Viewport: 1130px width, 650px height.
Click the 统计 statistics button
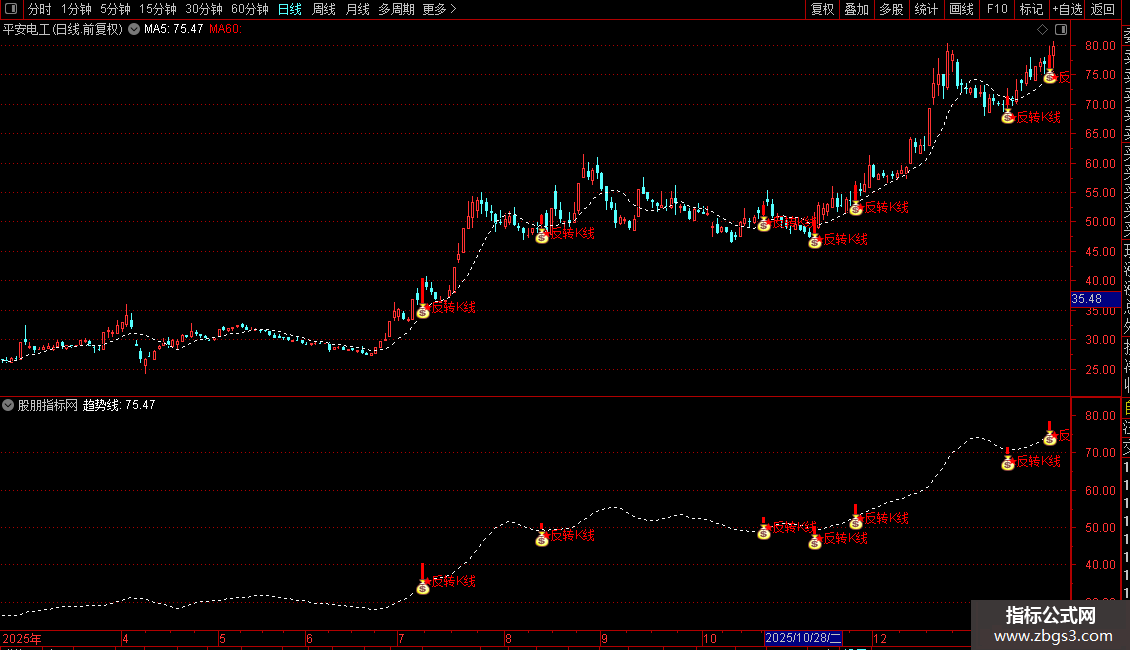coord(926,9)
